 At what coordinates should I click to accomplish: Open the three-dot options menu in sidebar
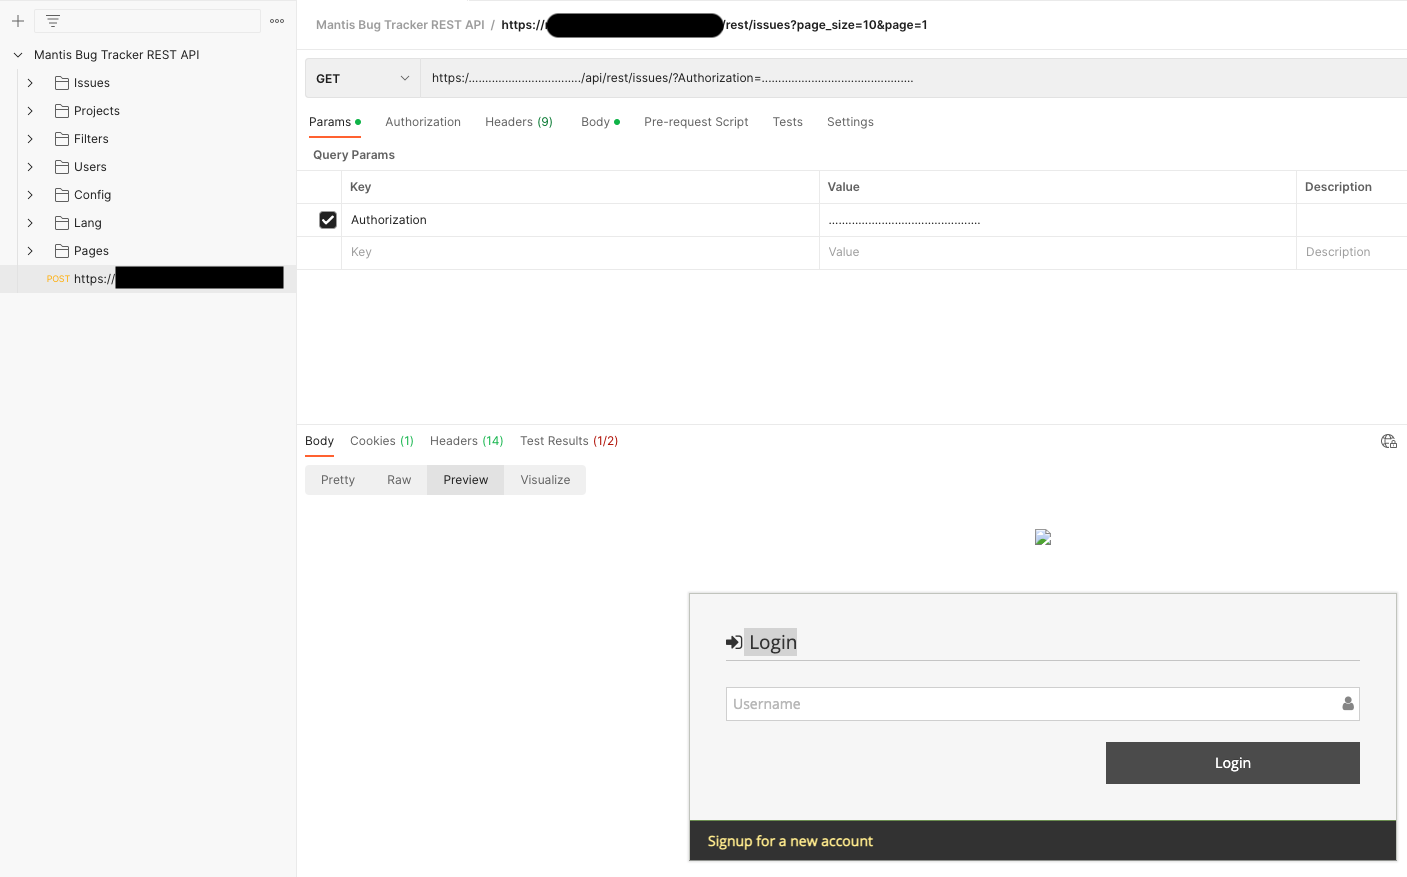277,21
